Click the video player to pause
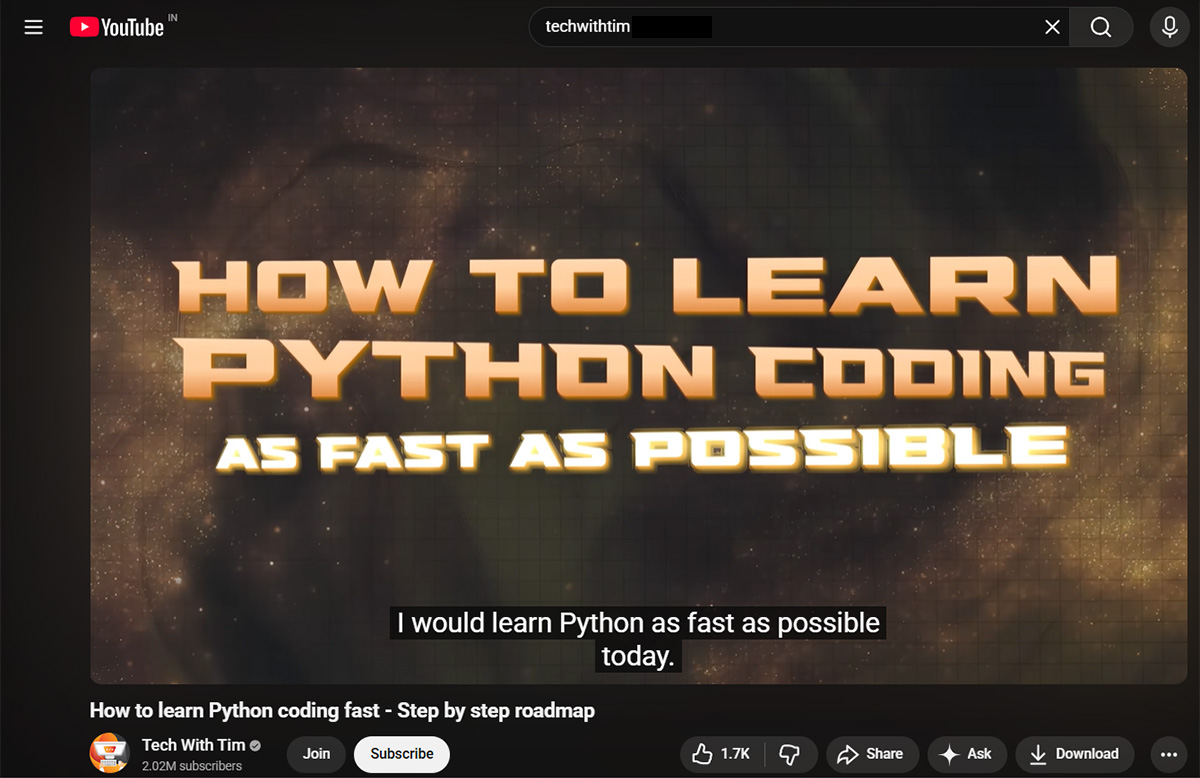 (638, 375)
